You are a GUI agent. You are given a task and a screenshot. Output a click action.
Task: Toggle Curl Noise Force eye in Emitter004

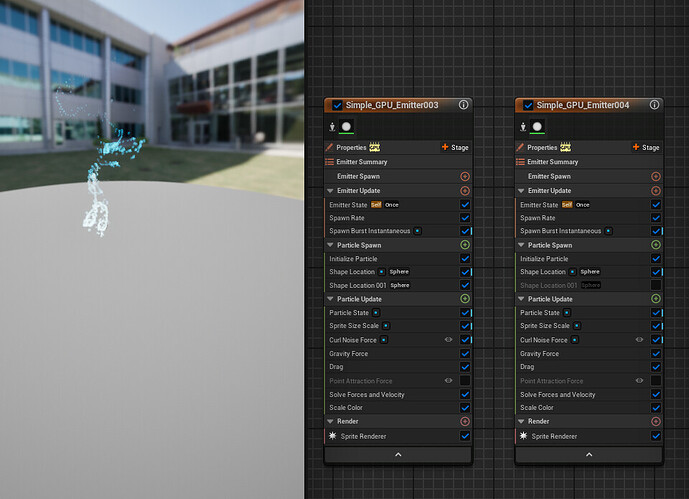(x=639, y=340)
